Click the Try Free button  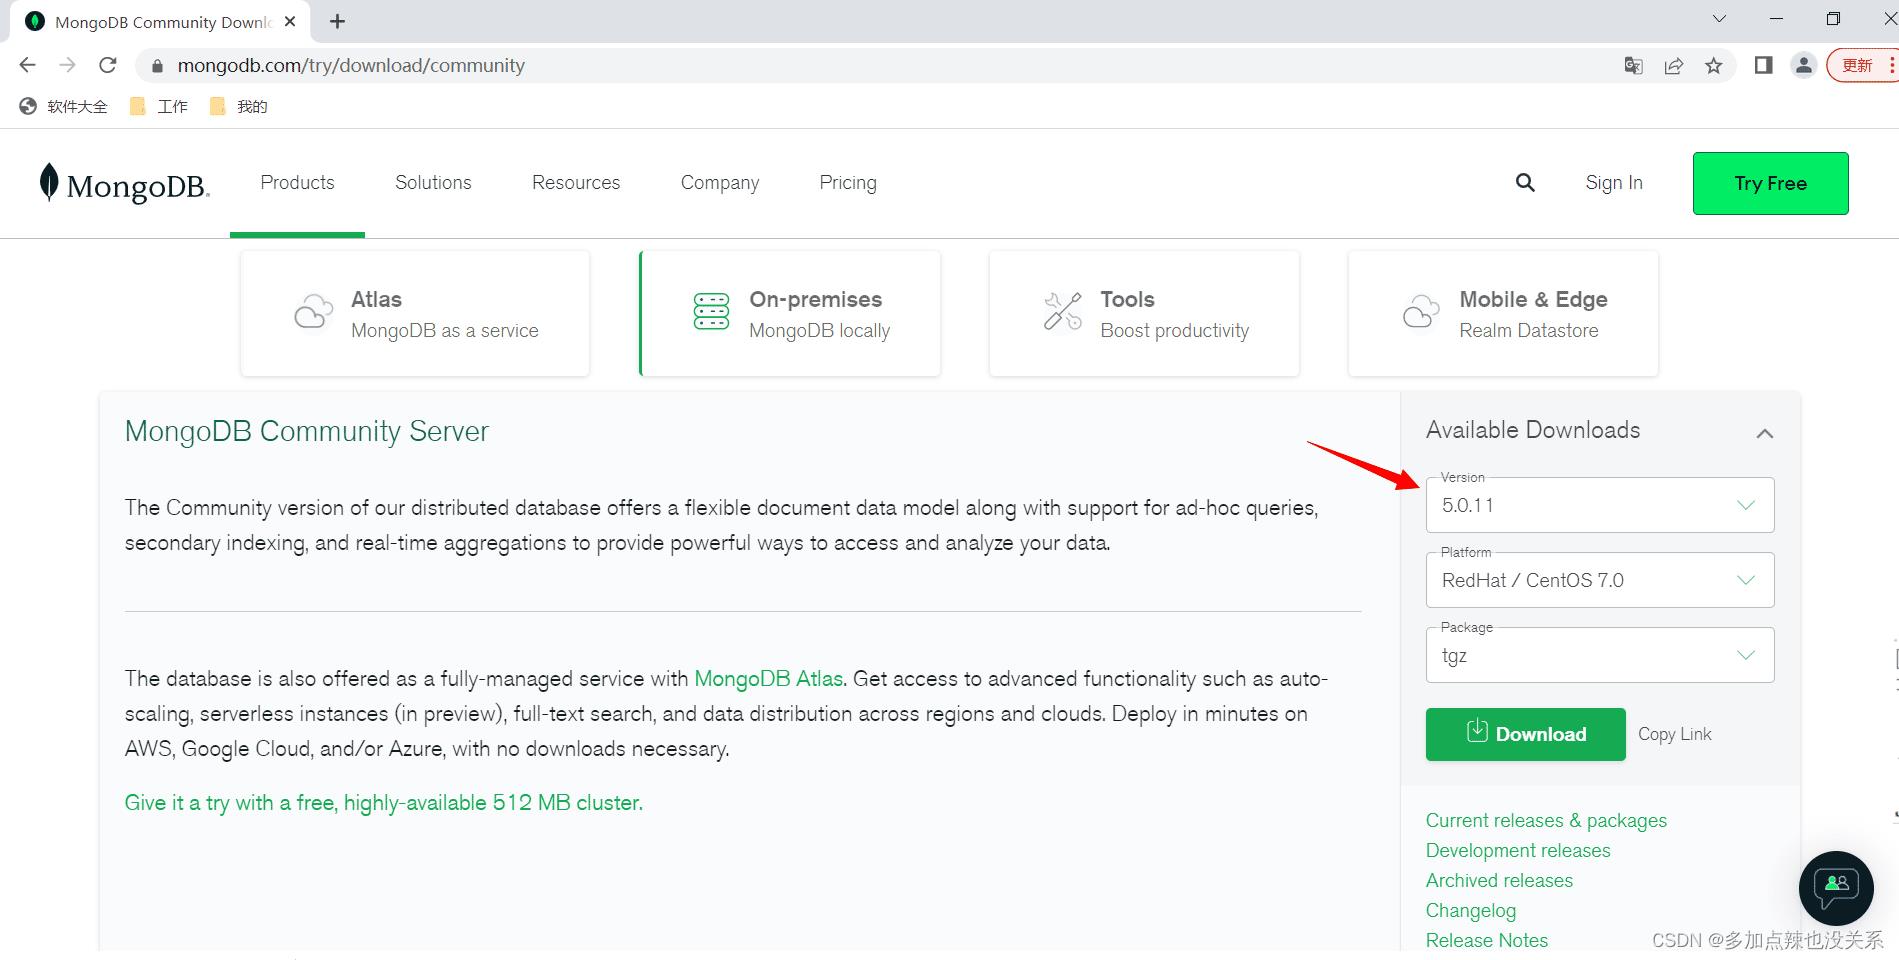click(1770, 183)
